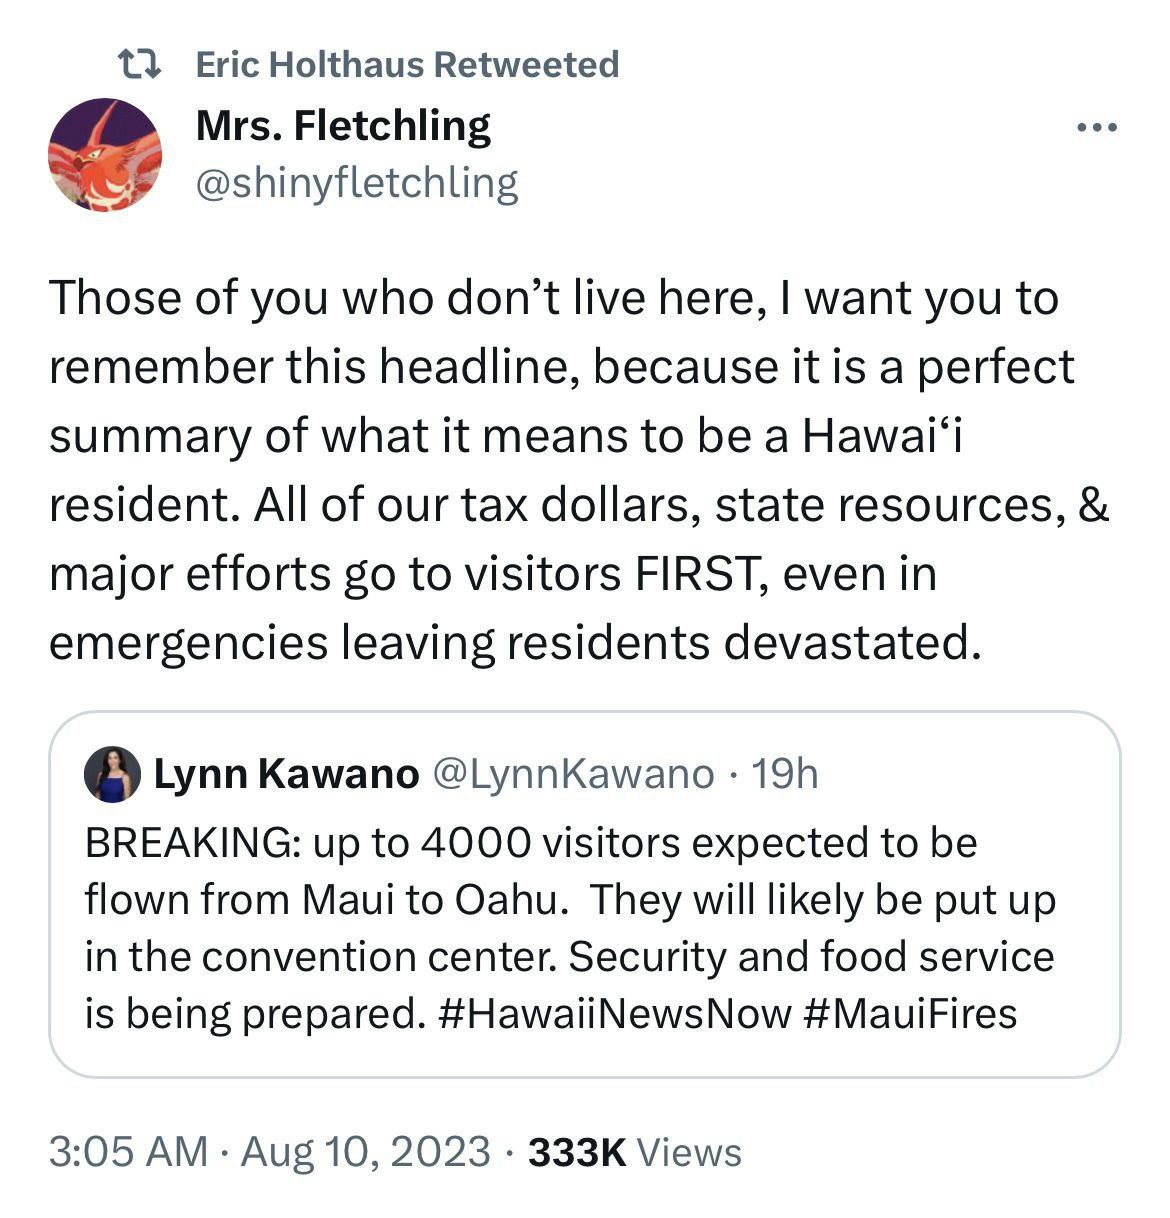Click Lynn Kawano's small profile photo
The width and height of the screenshot is (1170, 1218).
click(x=110, y=775)
